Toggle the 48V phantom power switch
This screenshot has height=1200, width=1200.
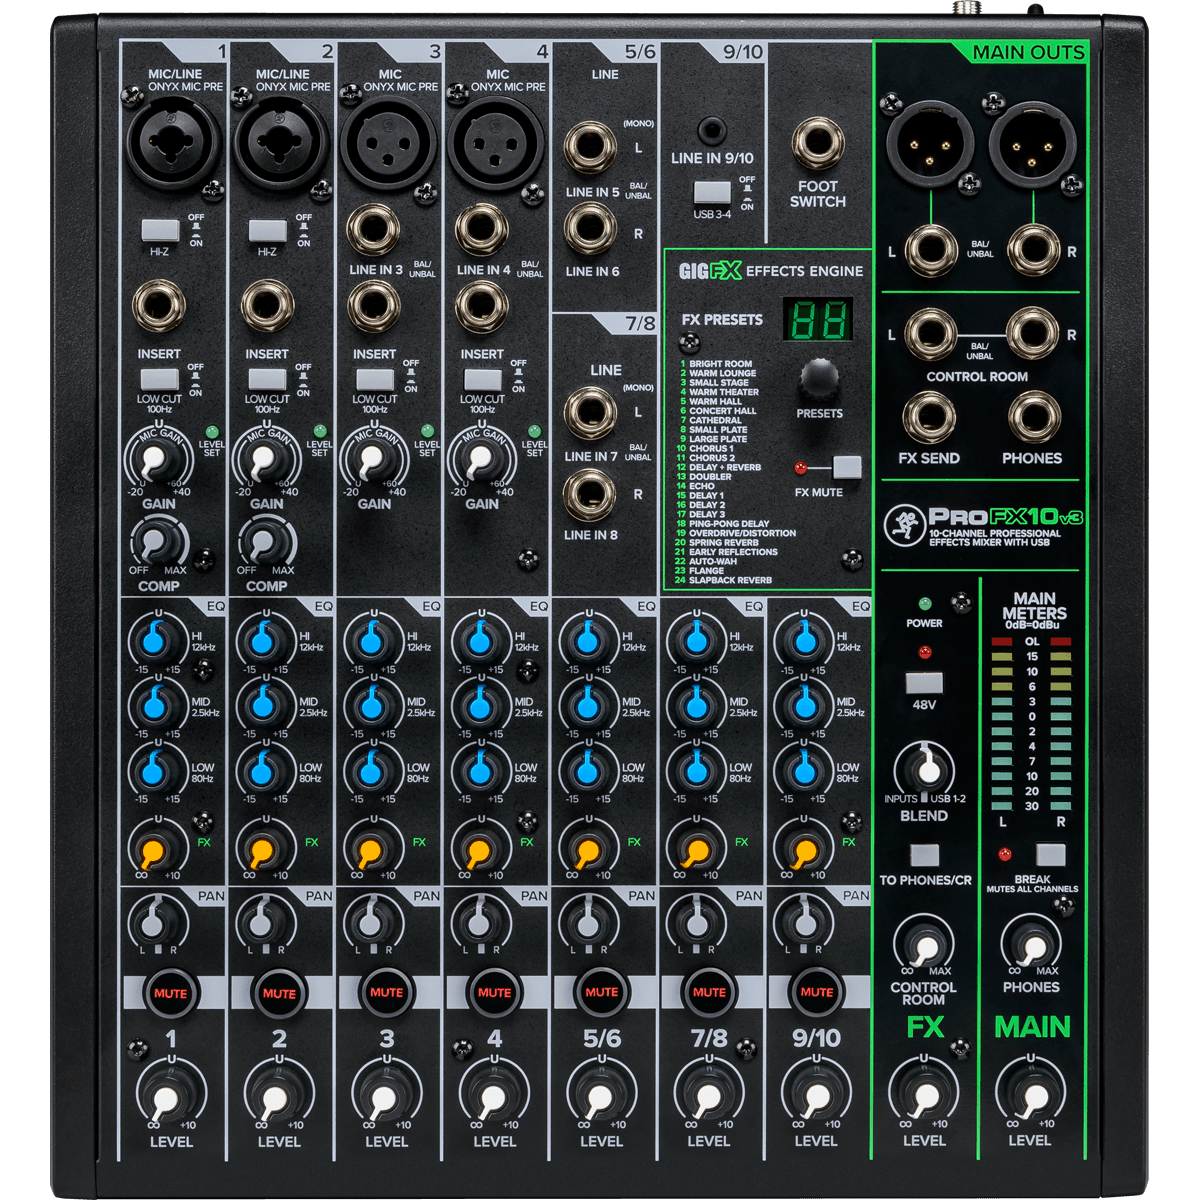tap(923, 684)
